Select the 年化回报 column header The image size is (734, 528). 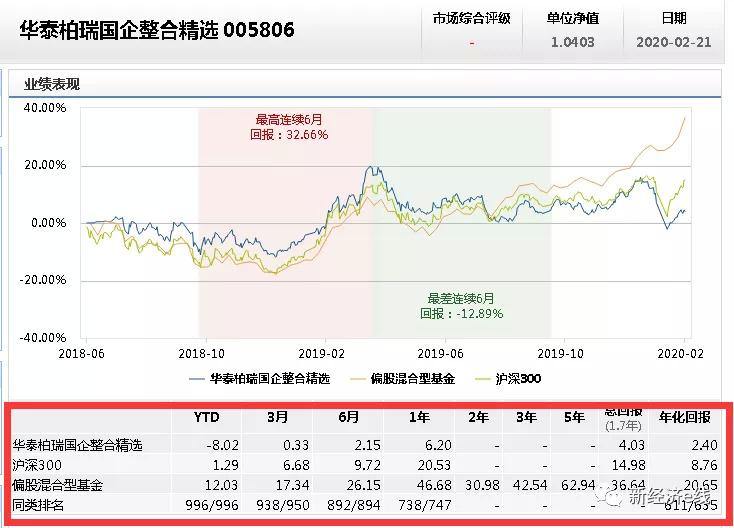(x=685, y=417)
